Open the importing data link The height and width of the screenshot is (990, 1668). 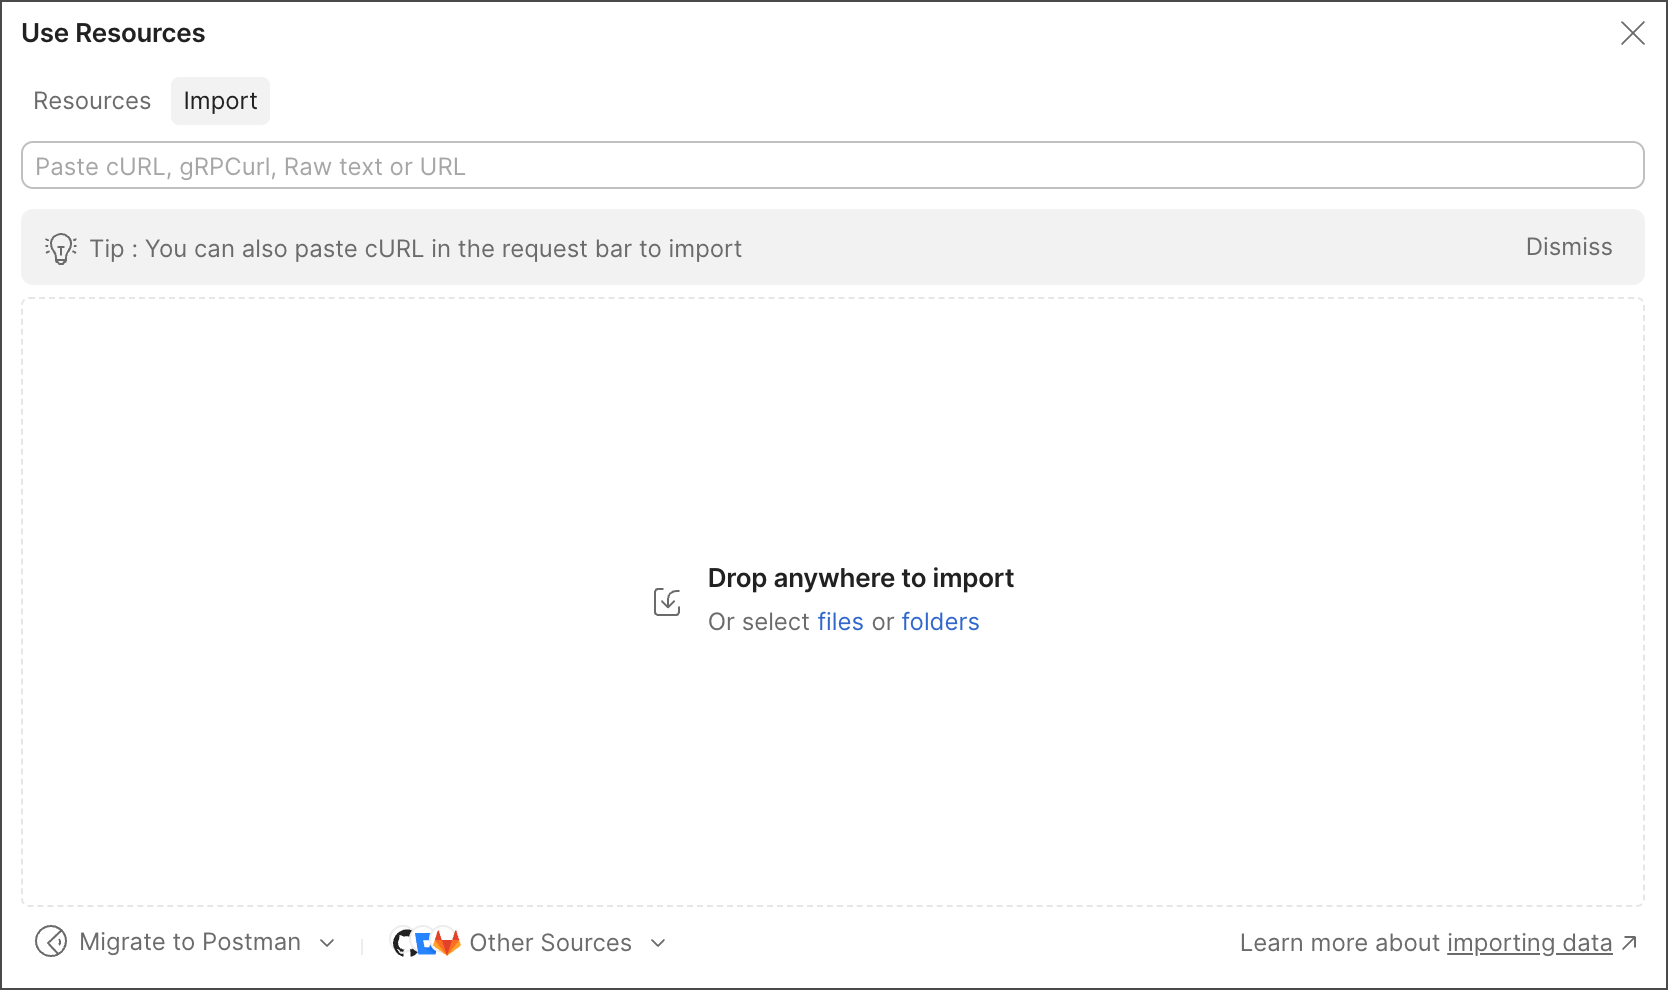click(x=1529, y=943)
